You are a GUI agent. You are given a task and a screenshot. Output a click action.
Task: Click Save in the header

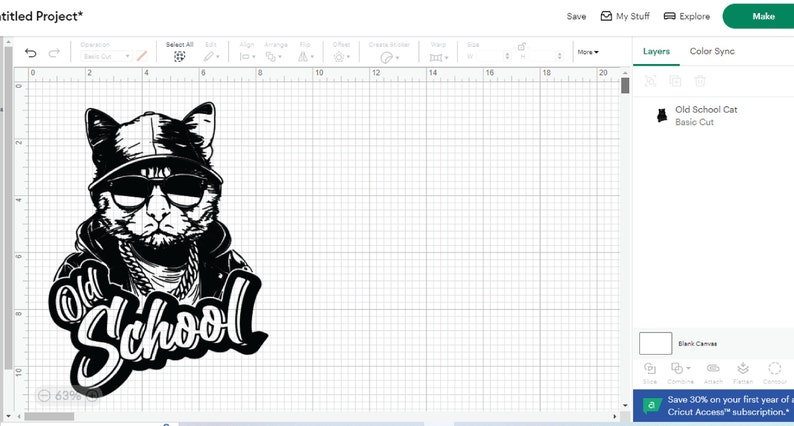(576, 16)
